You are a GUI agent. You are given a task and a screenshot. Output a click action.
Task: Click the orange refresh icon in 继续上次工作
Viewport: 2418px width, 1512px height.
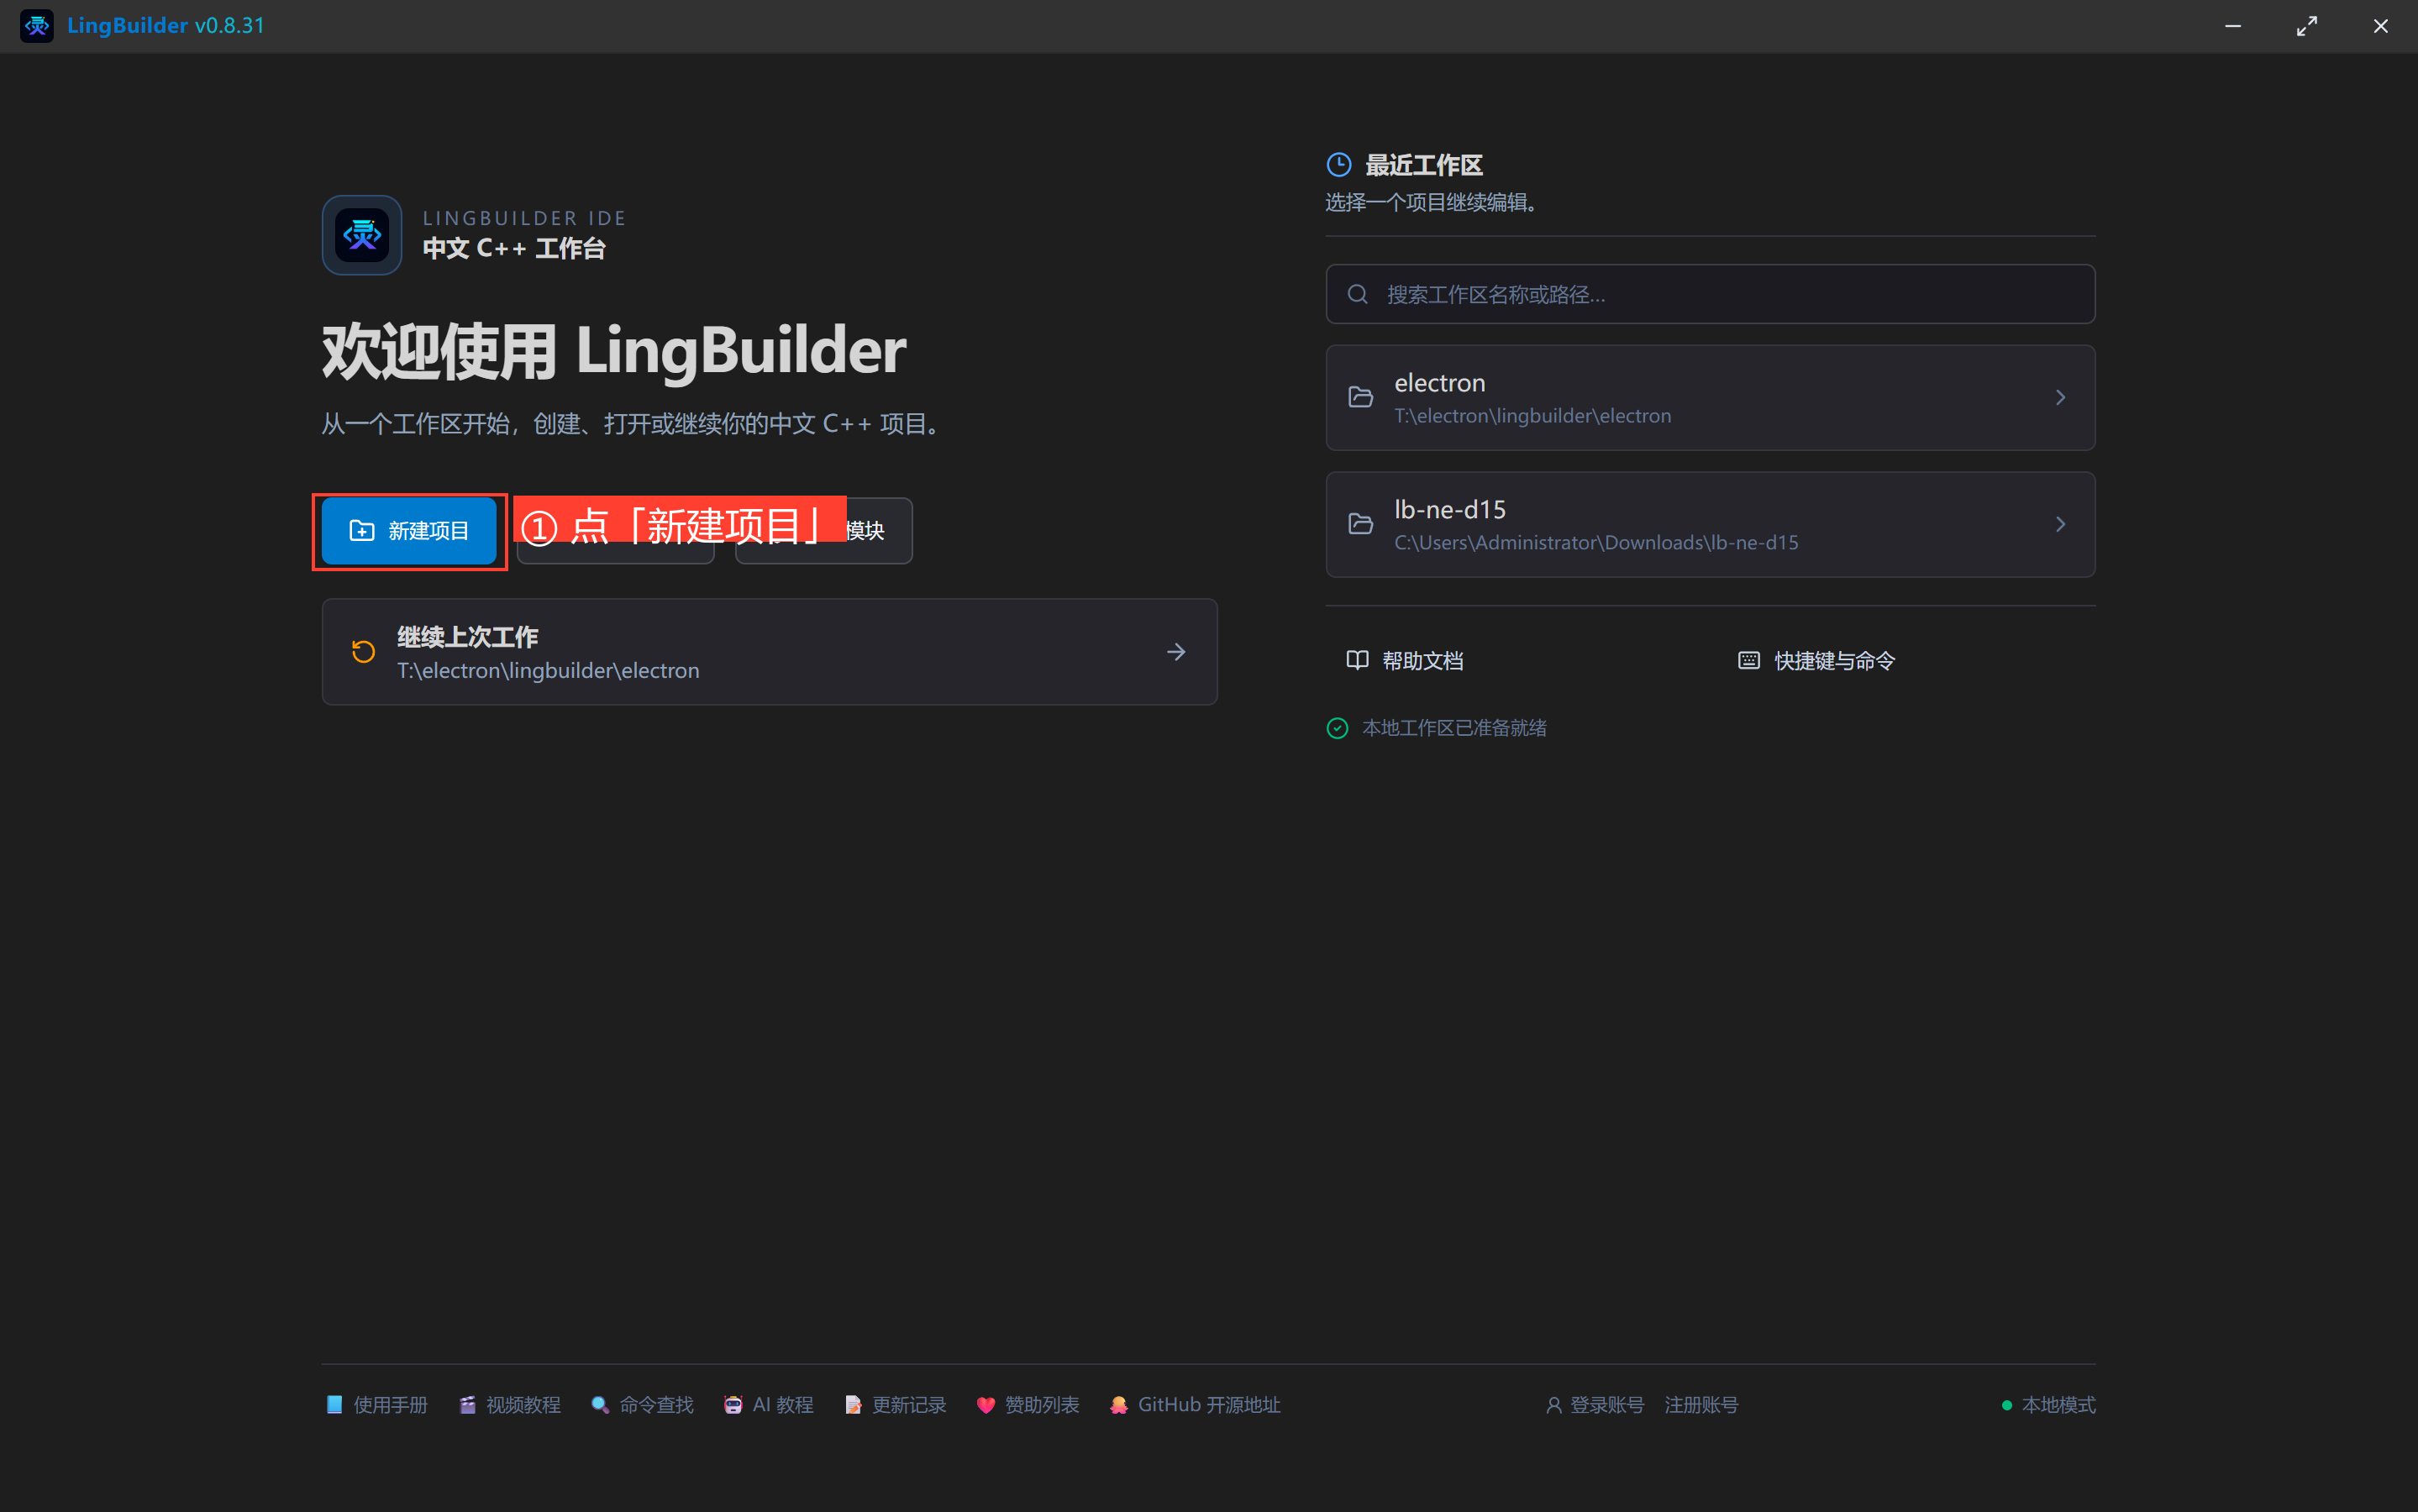364,652
